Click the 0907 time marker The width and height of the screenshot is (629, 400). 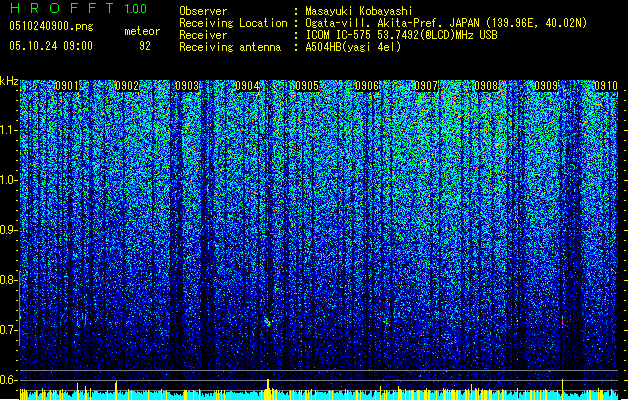point(426,86)
